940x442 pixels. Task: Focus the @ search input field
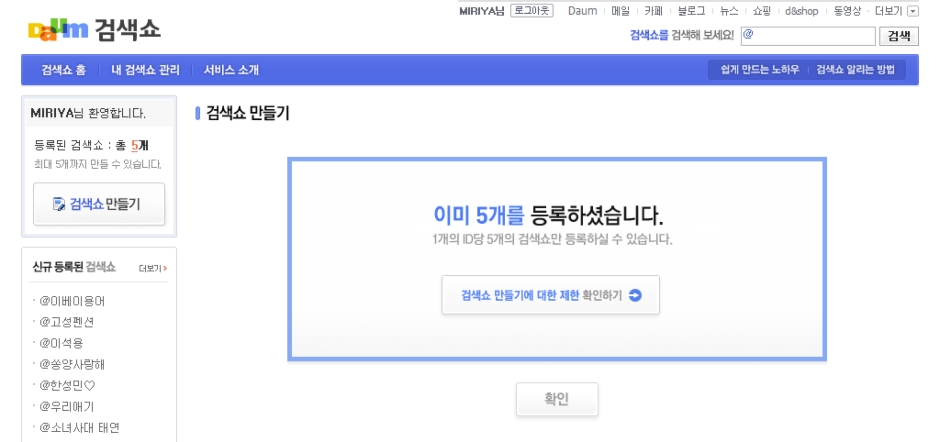click(808, 36)
